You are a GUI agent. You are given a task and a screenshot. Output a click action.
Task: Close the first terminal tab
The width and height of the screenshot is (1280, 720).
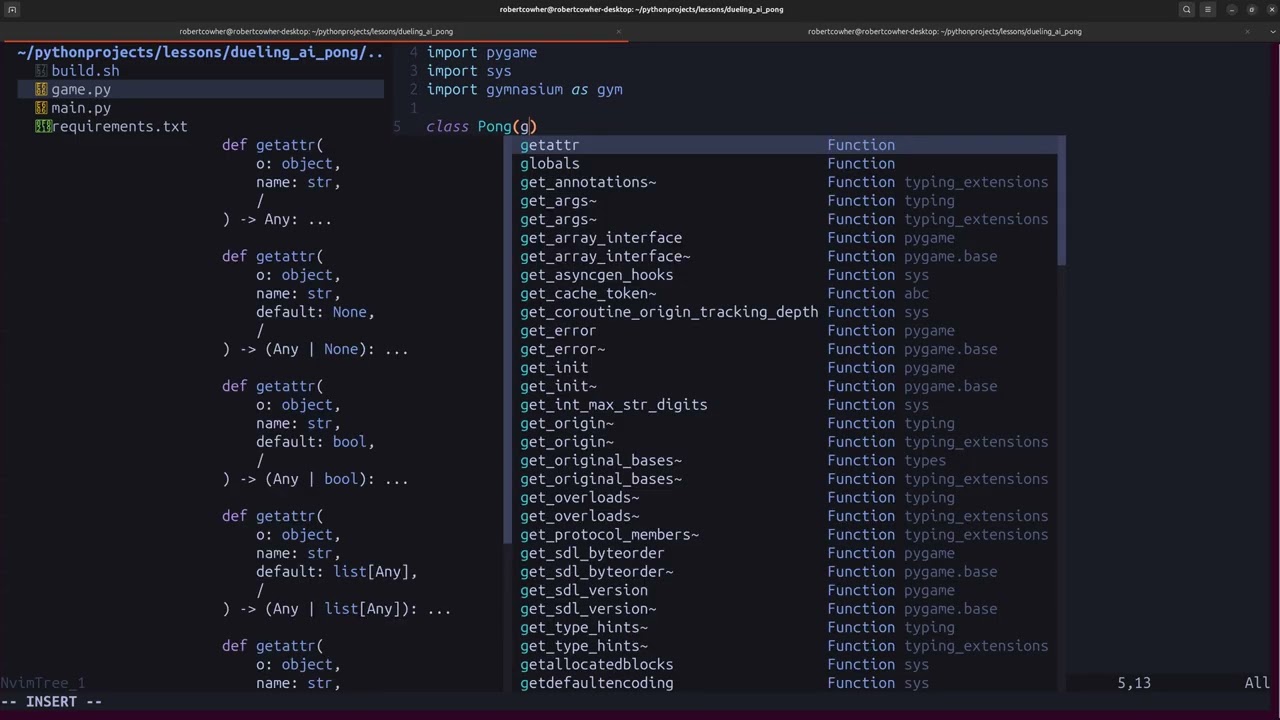coord(619,31)
